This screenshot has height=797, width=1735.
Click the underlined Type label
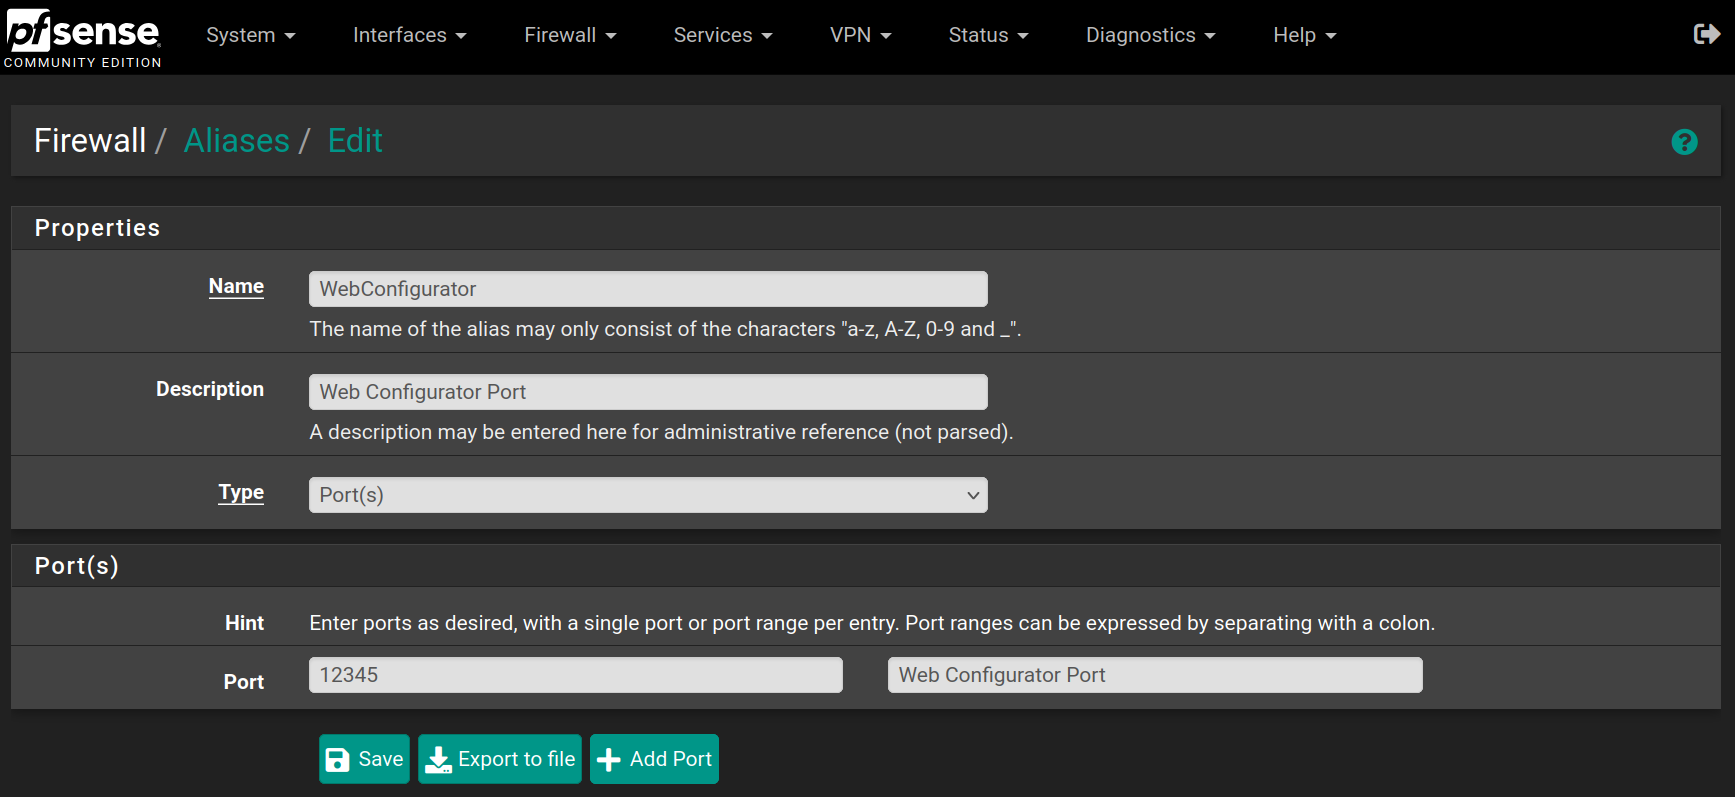coord(241,492)
